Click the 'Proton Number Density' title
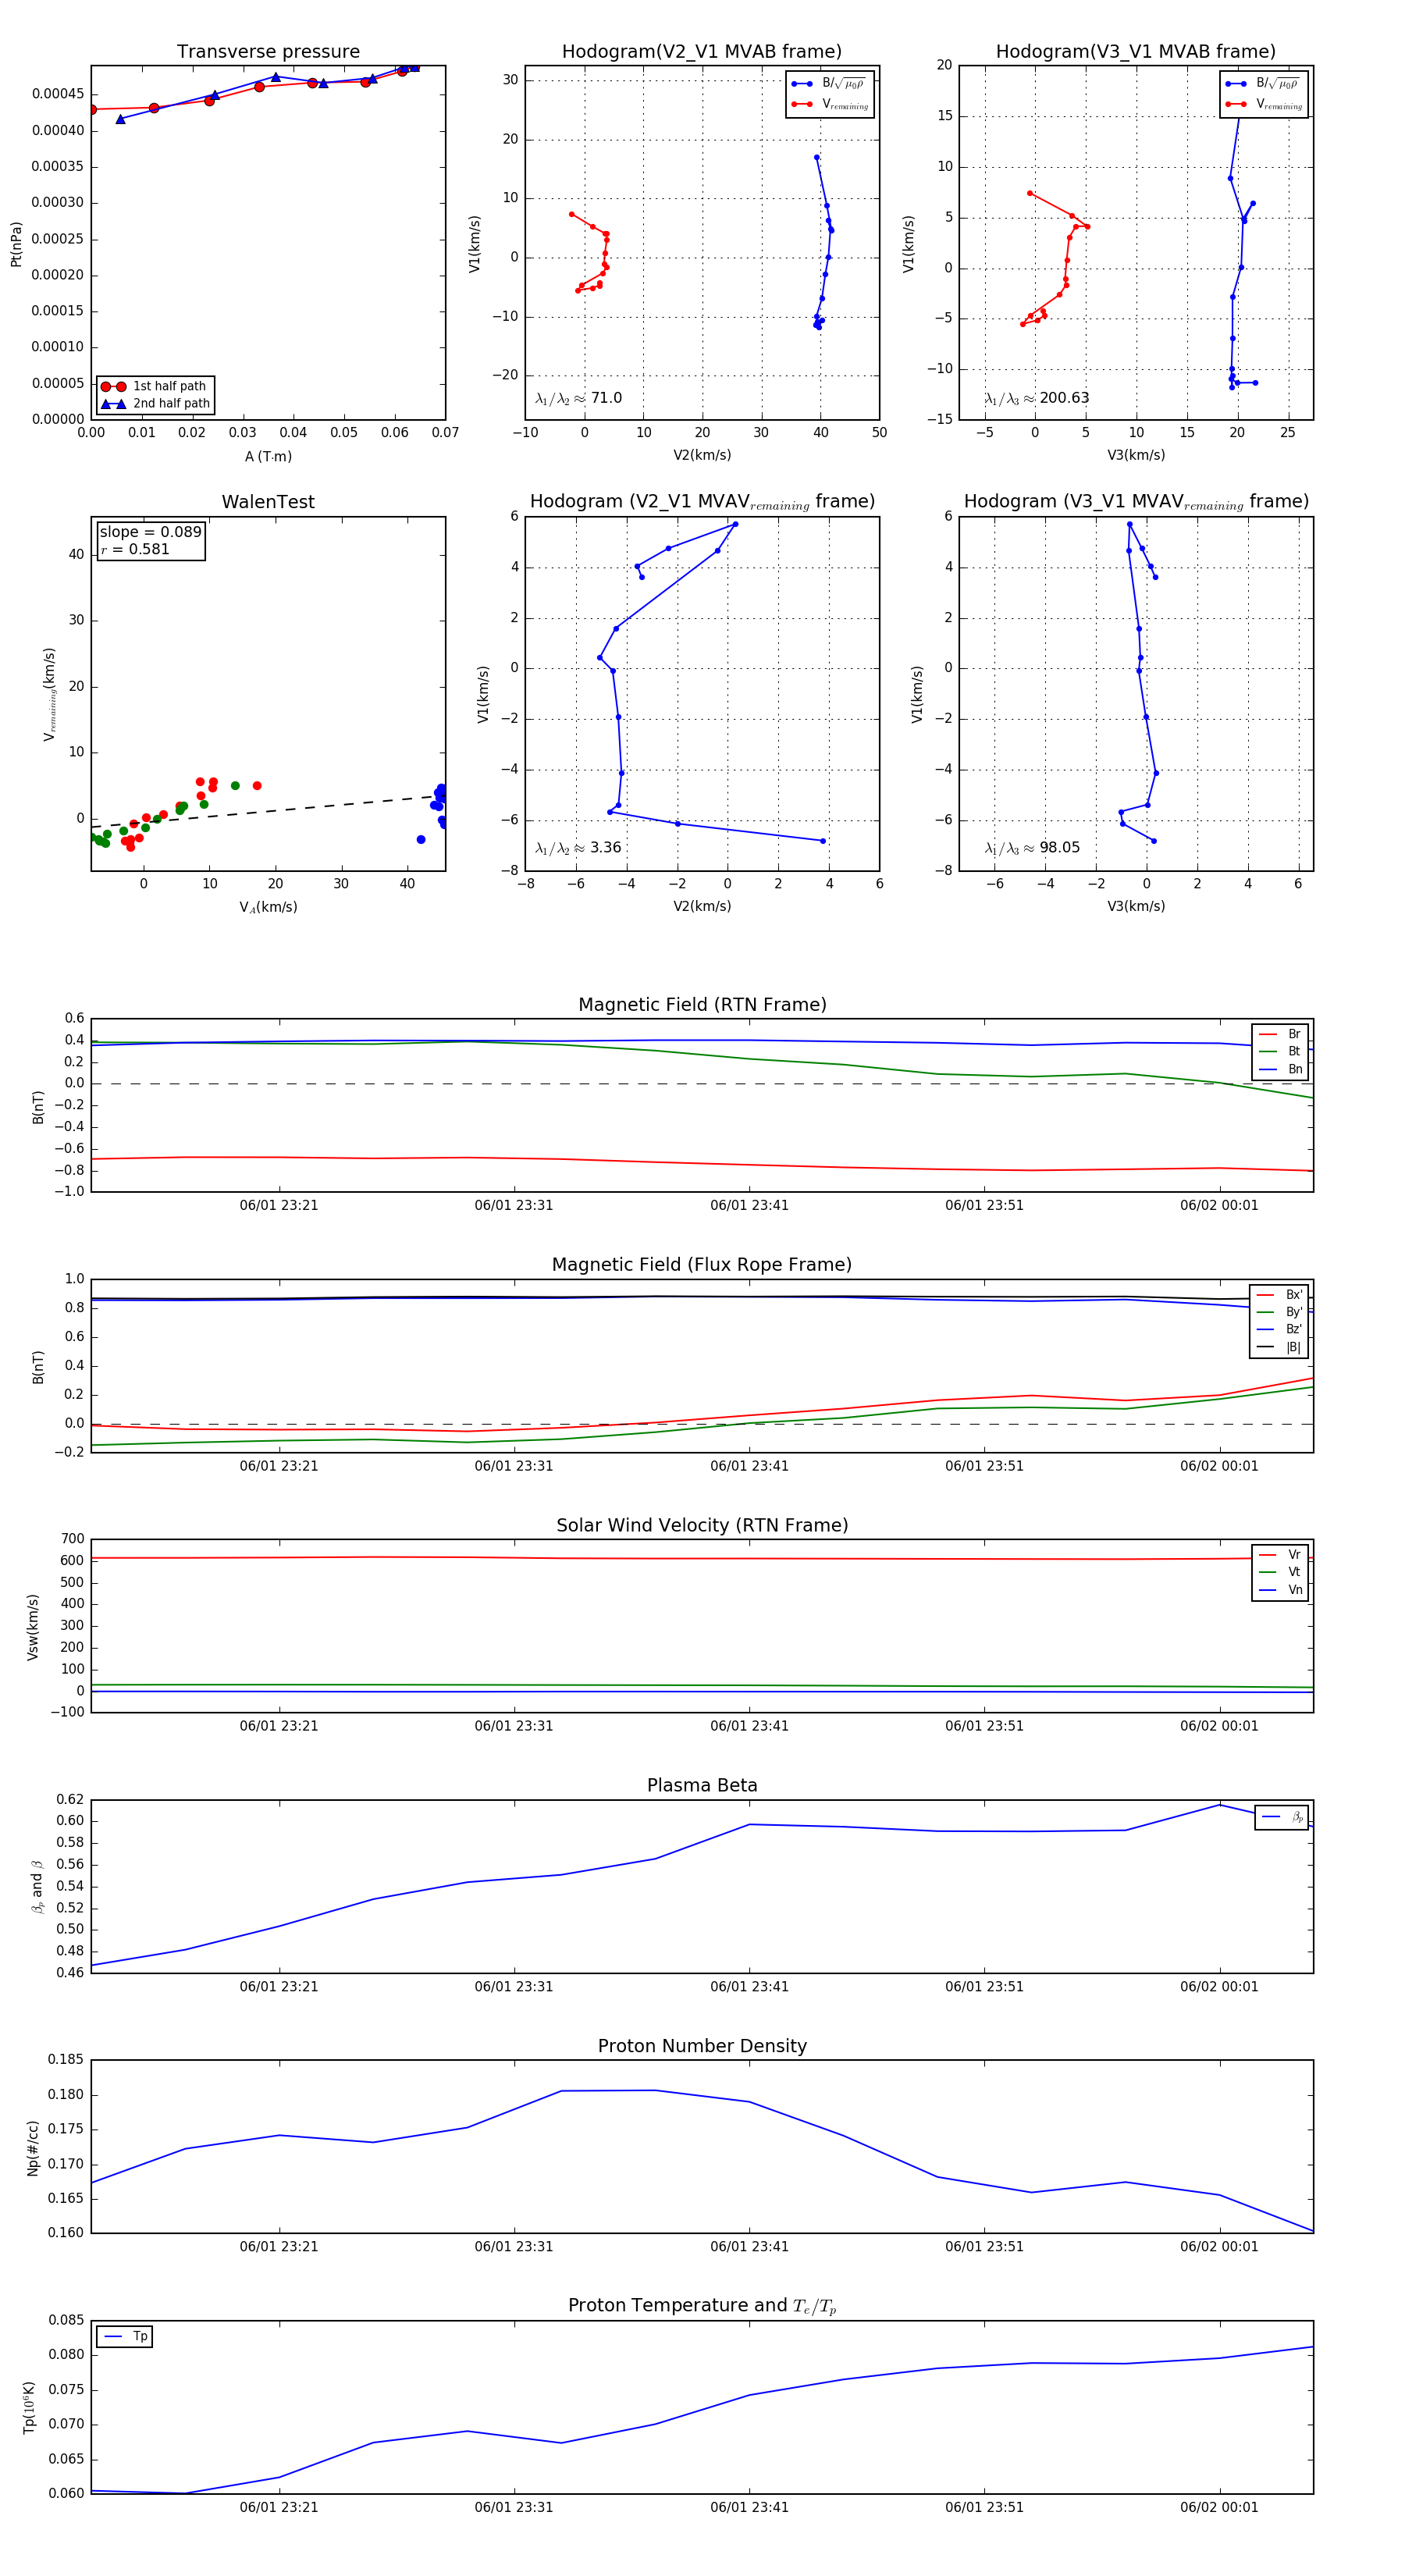The height and width of the screenshot is (2576, 1405). (x=702, y=2046)
